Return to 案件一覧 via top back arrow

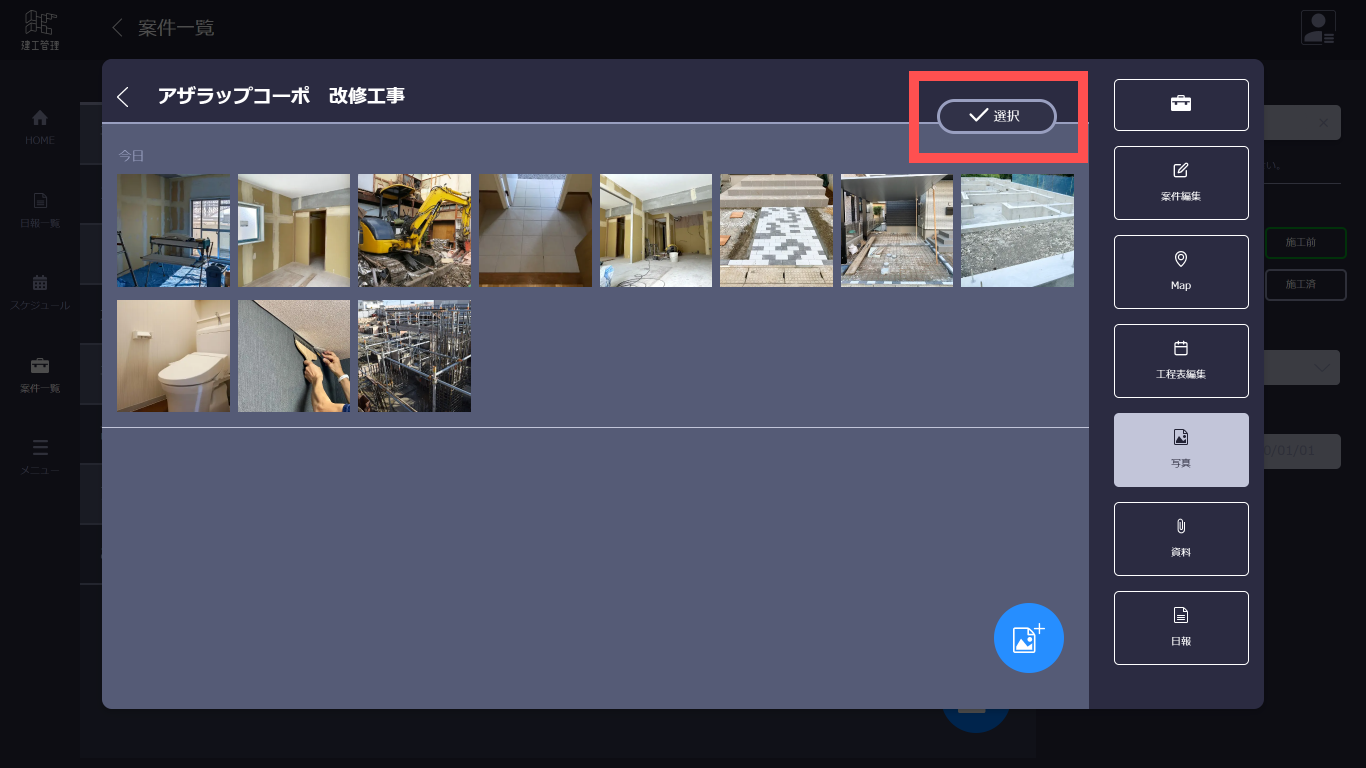click(118, 27)
